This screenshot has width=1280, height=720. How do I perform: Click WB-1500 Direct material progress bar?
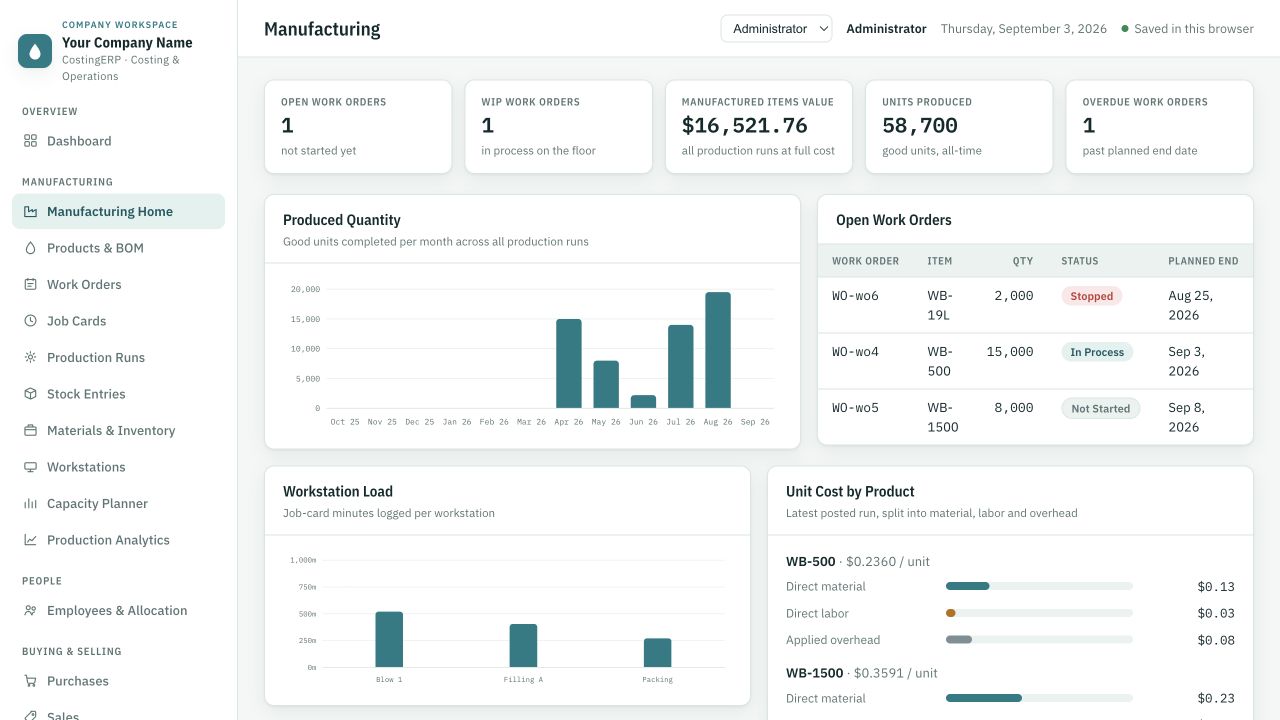click(1039, 698)
